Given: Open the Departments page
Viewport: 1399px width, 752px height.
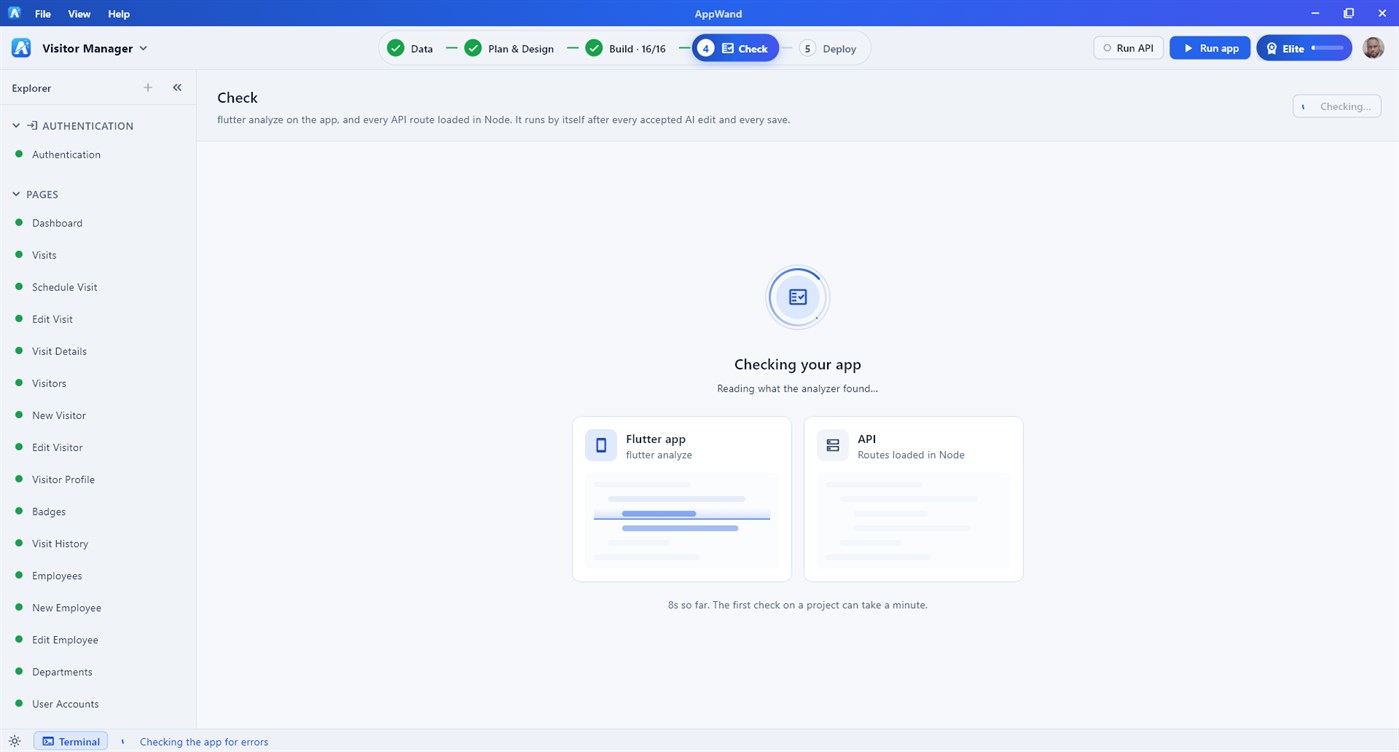Looking at the screenshot, I should pos(62,671).
